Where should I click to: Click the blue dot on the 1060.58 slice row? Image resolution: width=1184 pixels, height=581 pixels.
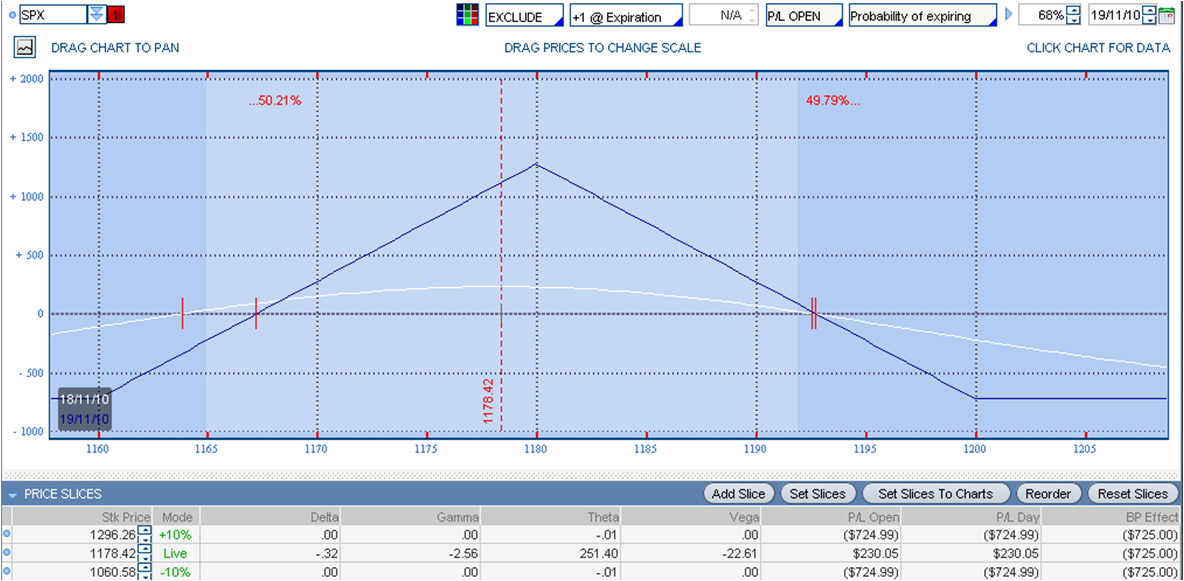coord(7,572)
